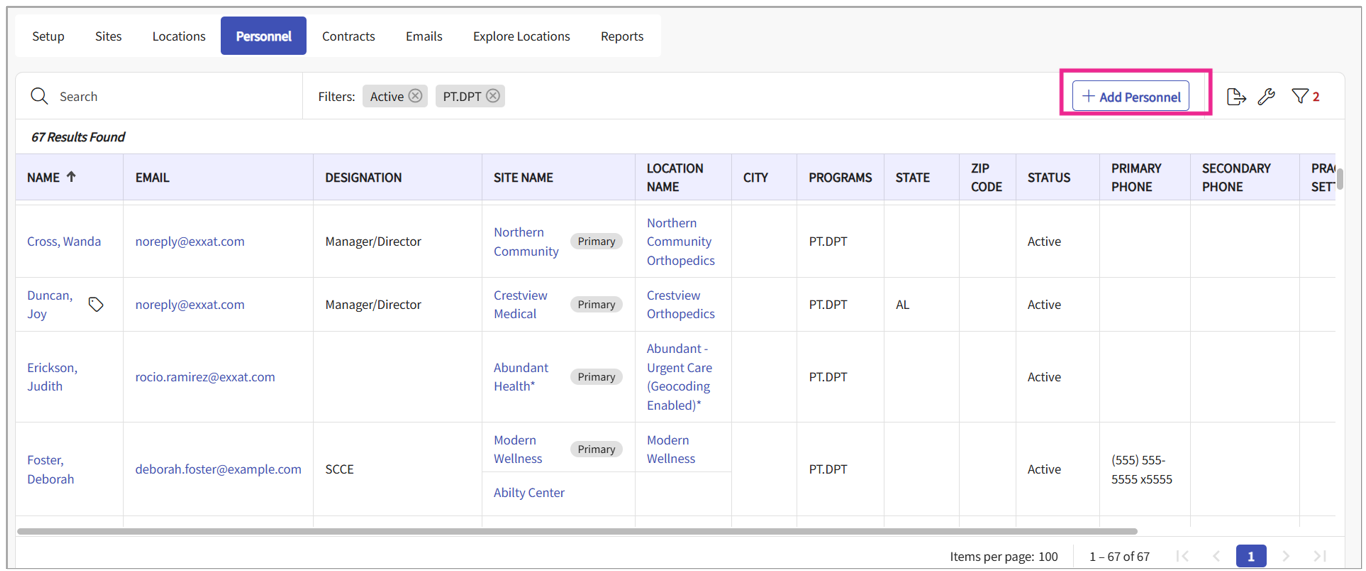Remove the PT.DPT filter chip
Screen dimensions: 1366x571
(493, 96)
